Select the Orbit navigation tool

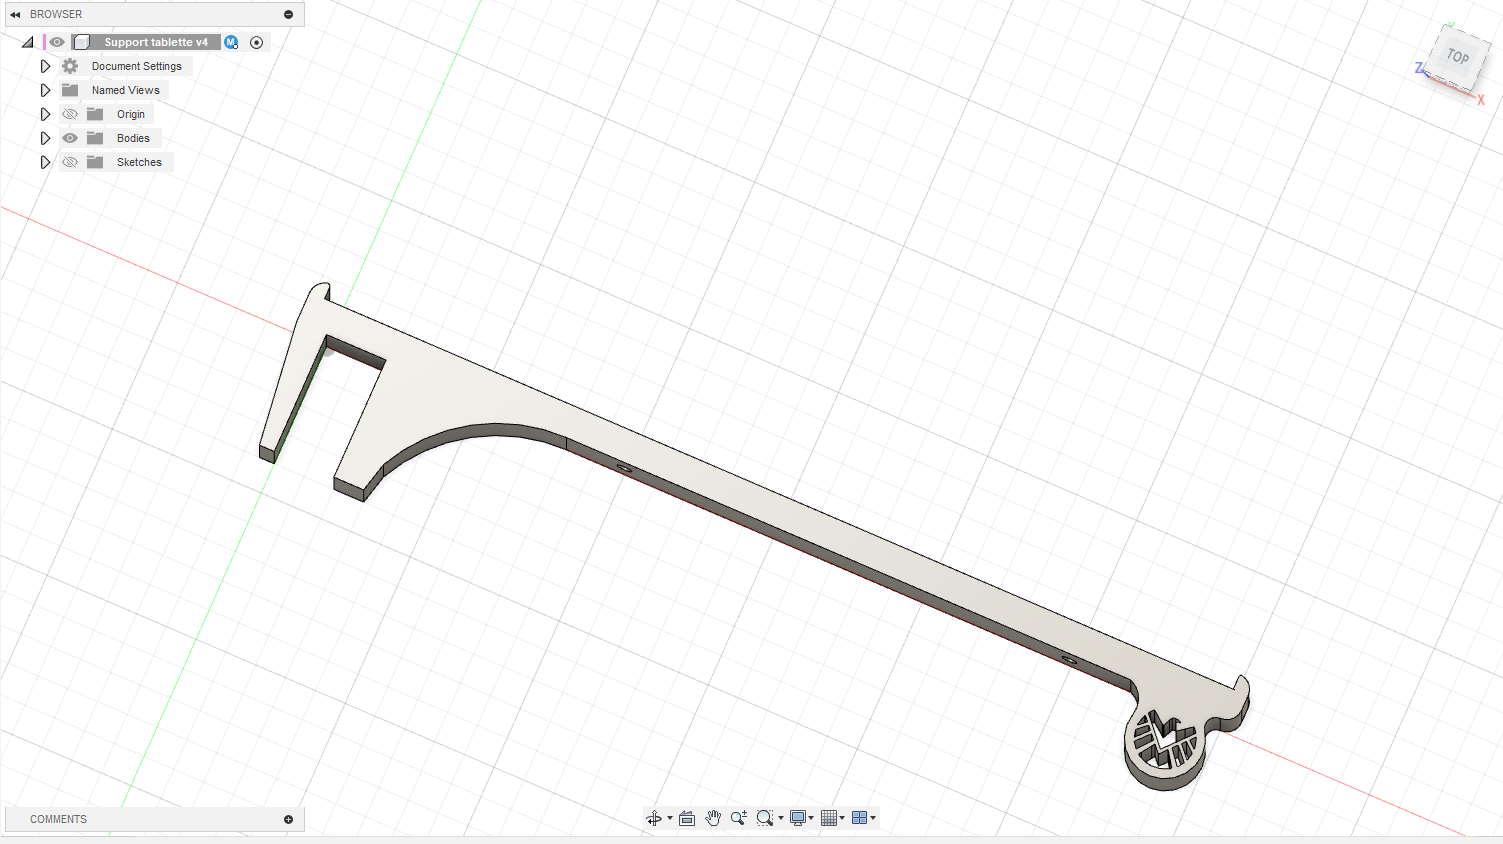click(654, 818)
